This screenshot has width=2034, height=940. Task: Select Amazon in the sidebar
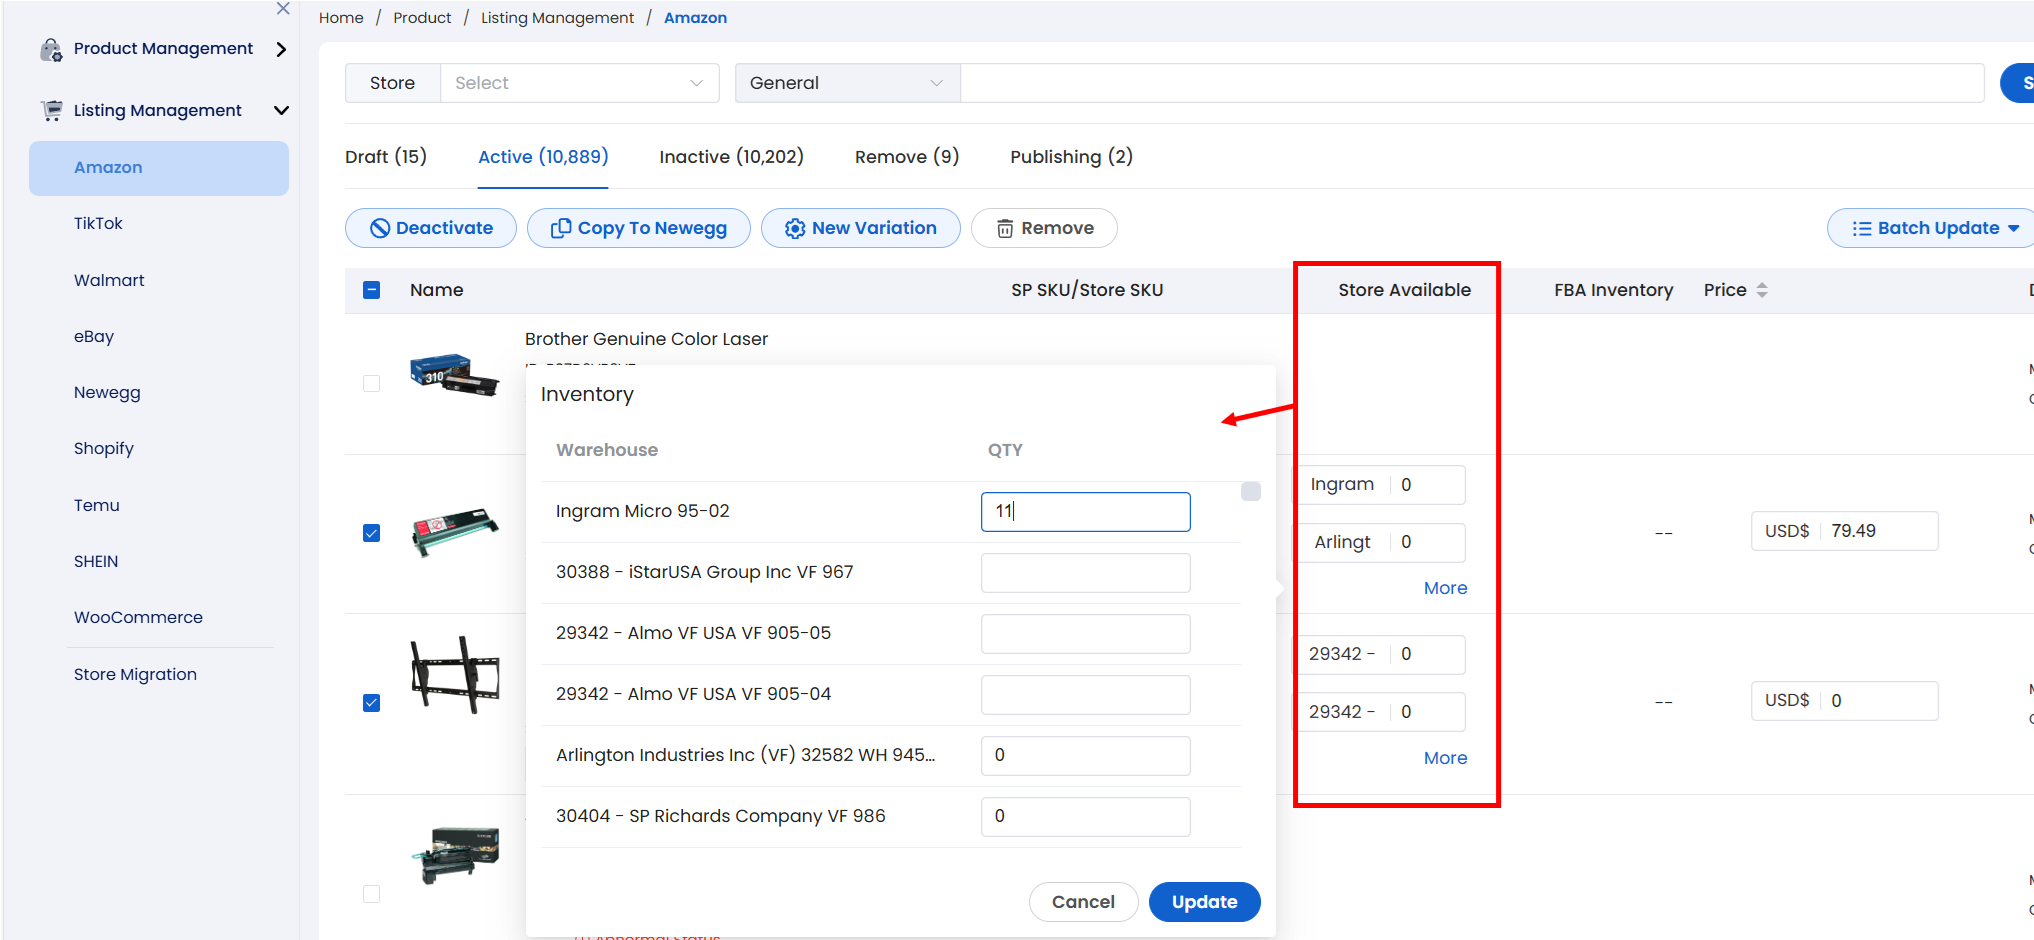(x=159, y=168)
